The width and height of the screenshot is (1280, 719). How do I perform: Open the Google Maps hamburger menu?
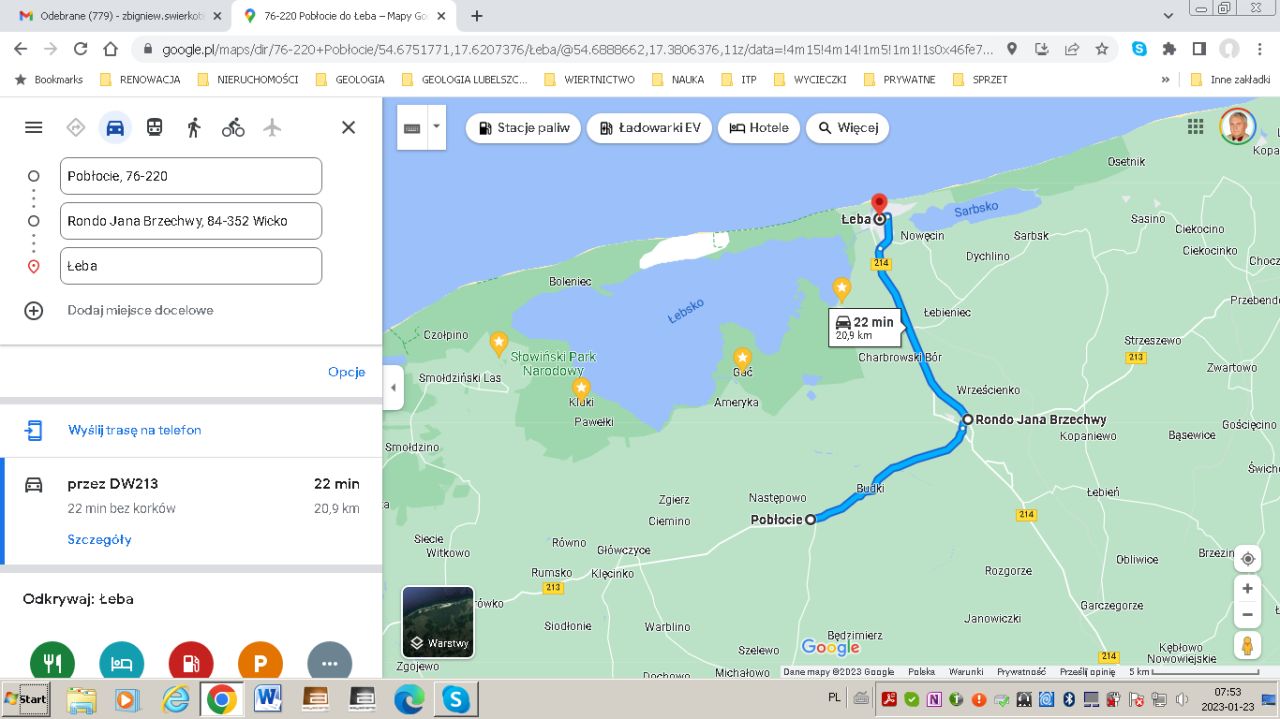pos(34,127)
